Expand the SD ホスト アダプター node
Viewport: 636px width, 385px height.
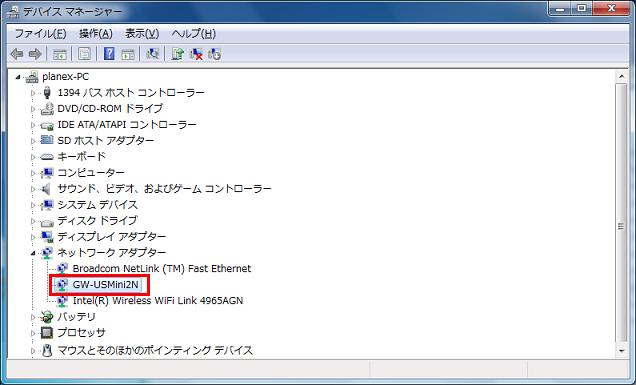pyautogui.click(x=33, y=141)
